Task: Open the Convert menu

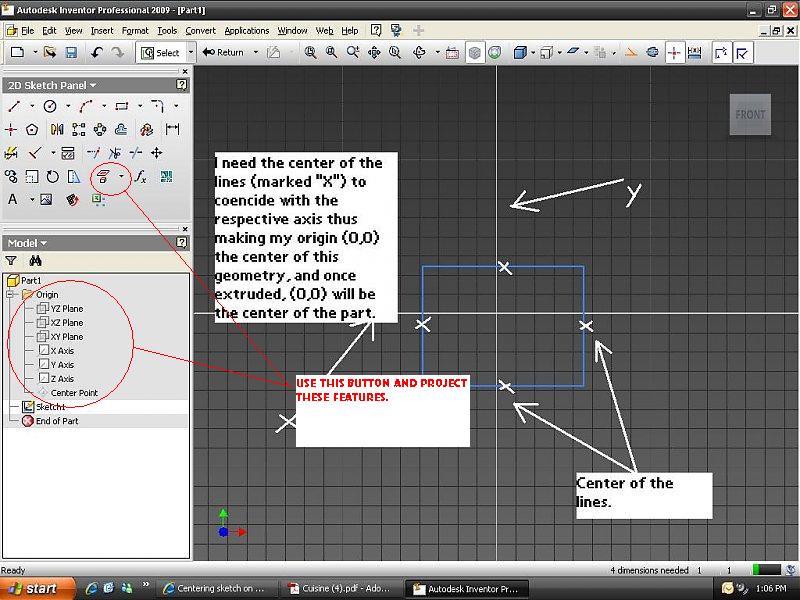Action: [x=201, y=31]
